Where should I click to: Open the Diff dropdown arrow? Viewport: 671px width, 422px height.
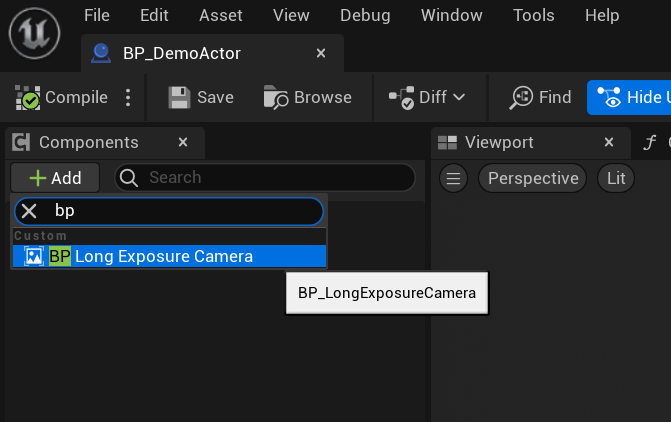click(x=459, y=98)
